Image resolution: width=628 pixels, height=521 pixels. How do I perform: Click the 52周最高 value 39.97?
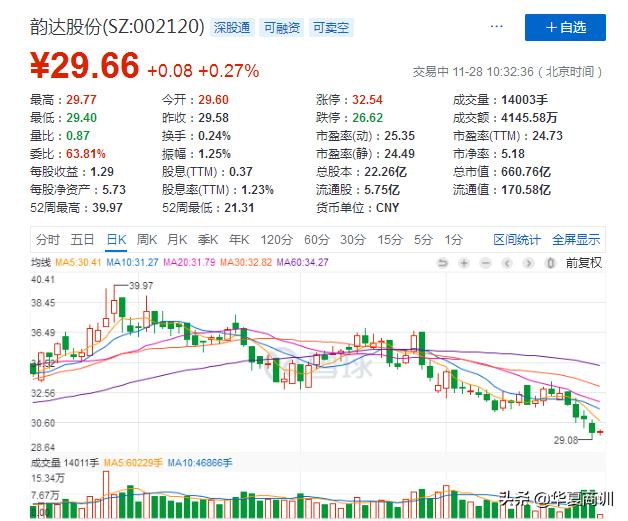(x=107, y=208)
